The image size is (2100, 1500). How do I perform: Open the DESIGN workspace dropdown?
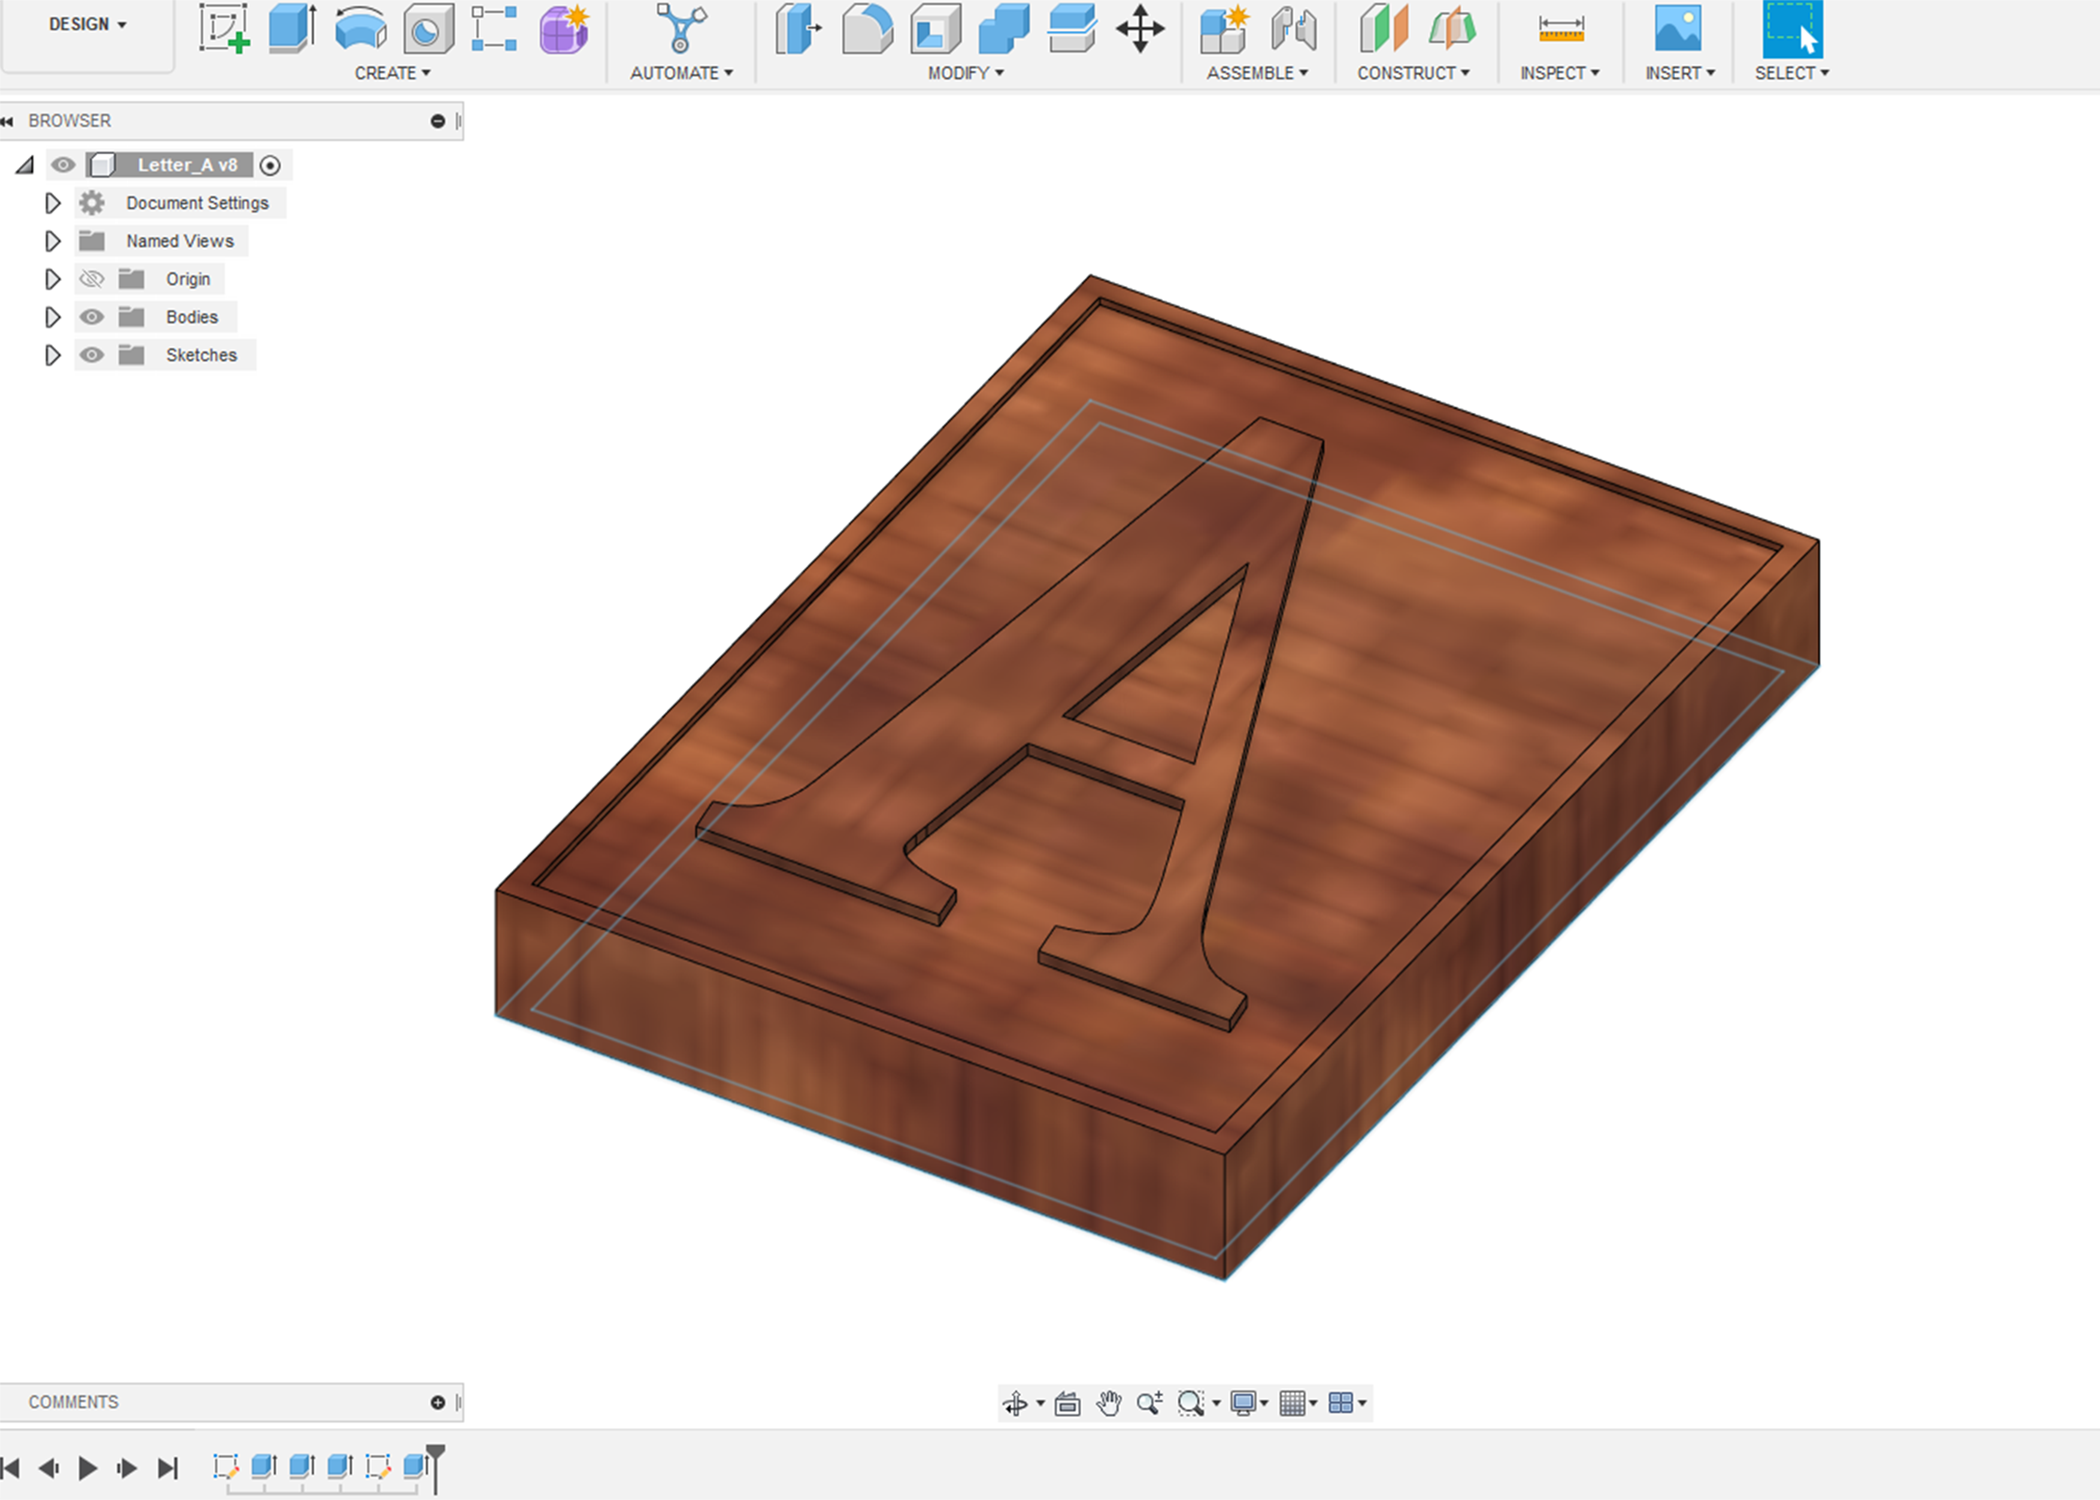(x=87, y=24)
